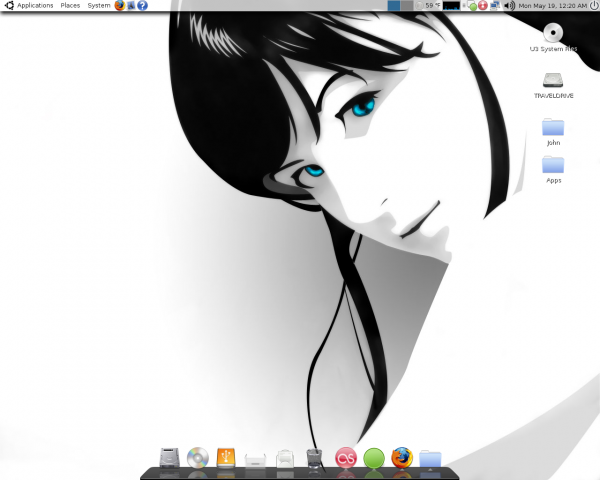Switch to the first blue workspace
This screenshot has height=480, width=600.
point(394,5)
